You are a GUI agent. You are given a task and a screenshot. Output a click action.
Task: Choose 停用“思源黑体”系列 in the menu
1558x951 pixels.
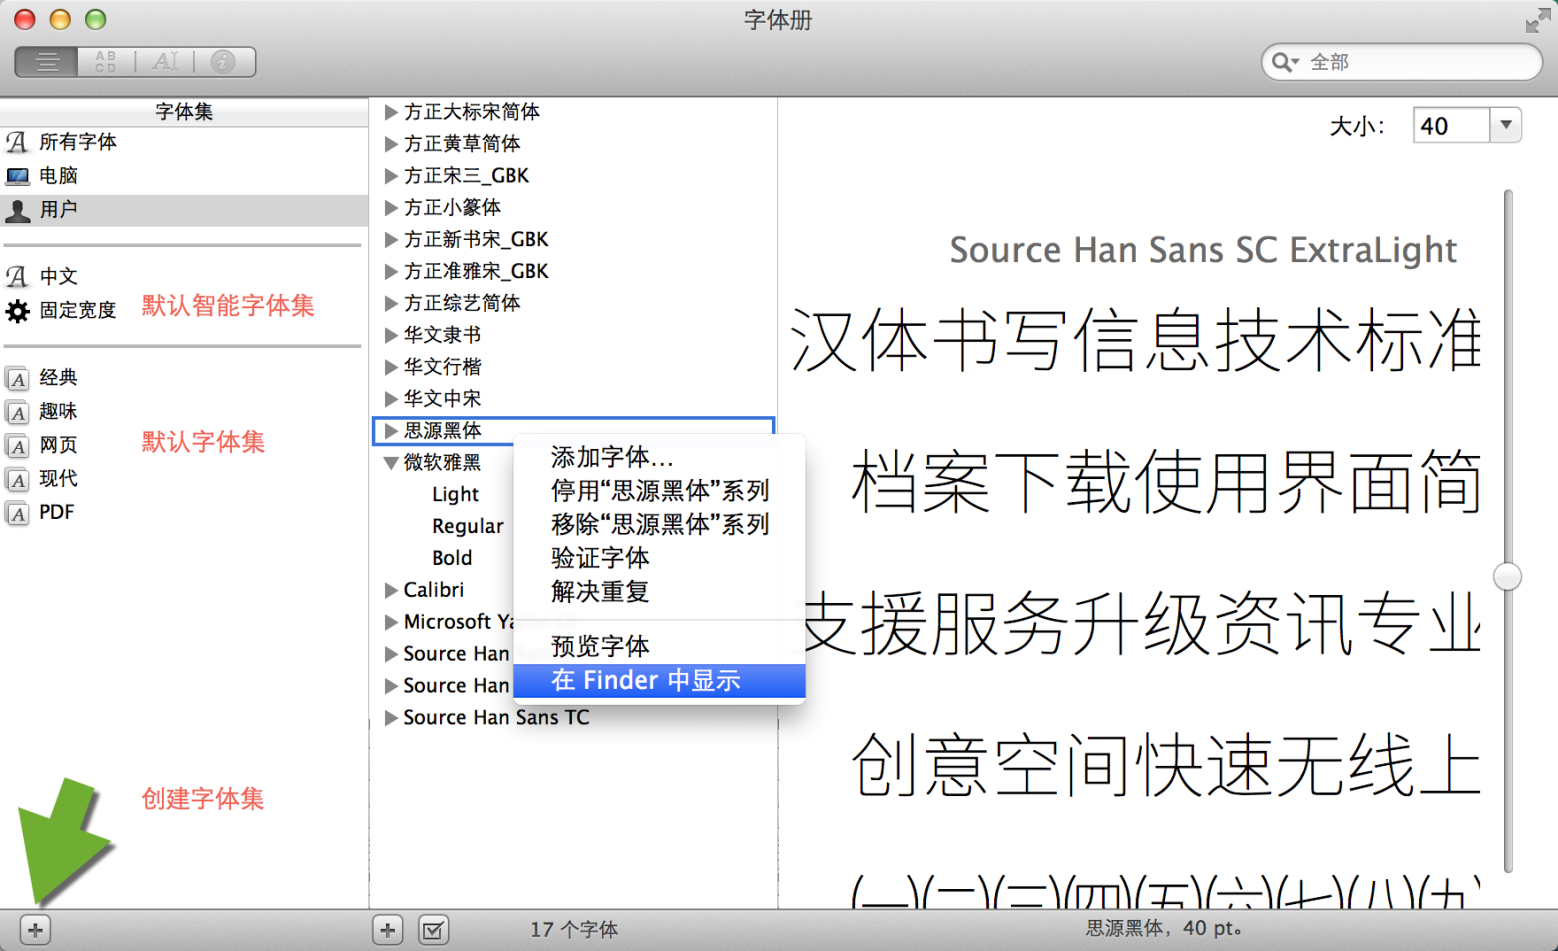point(659,491)
